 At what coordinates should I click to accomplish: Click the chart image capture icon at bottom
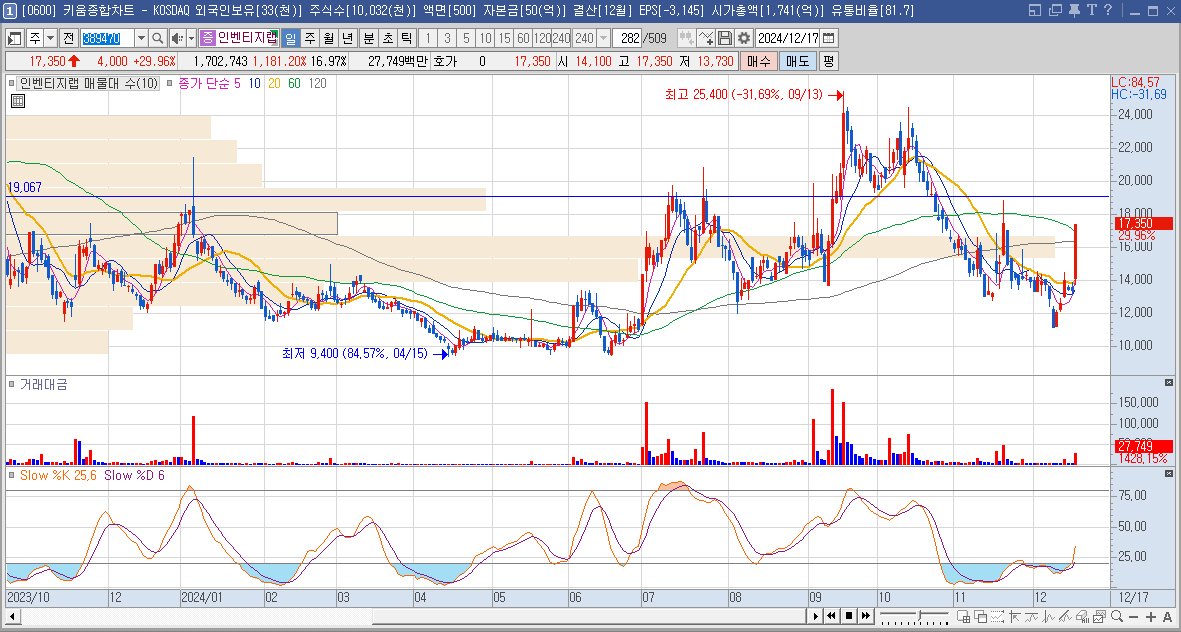1099,616
